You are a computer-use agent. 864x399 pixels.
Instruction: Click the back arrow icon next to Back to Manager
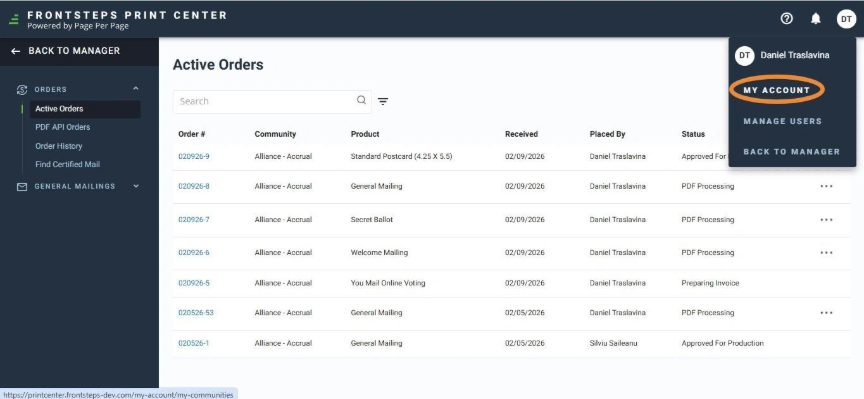[x=15, y=51]
